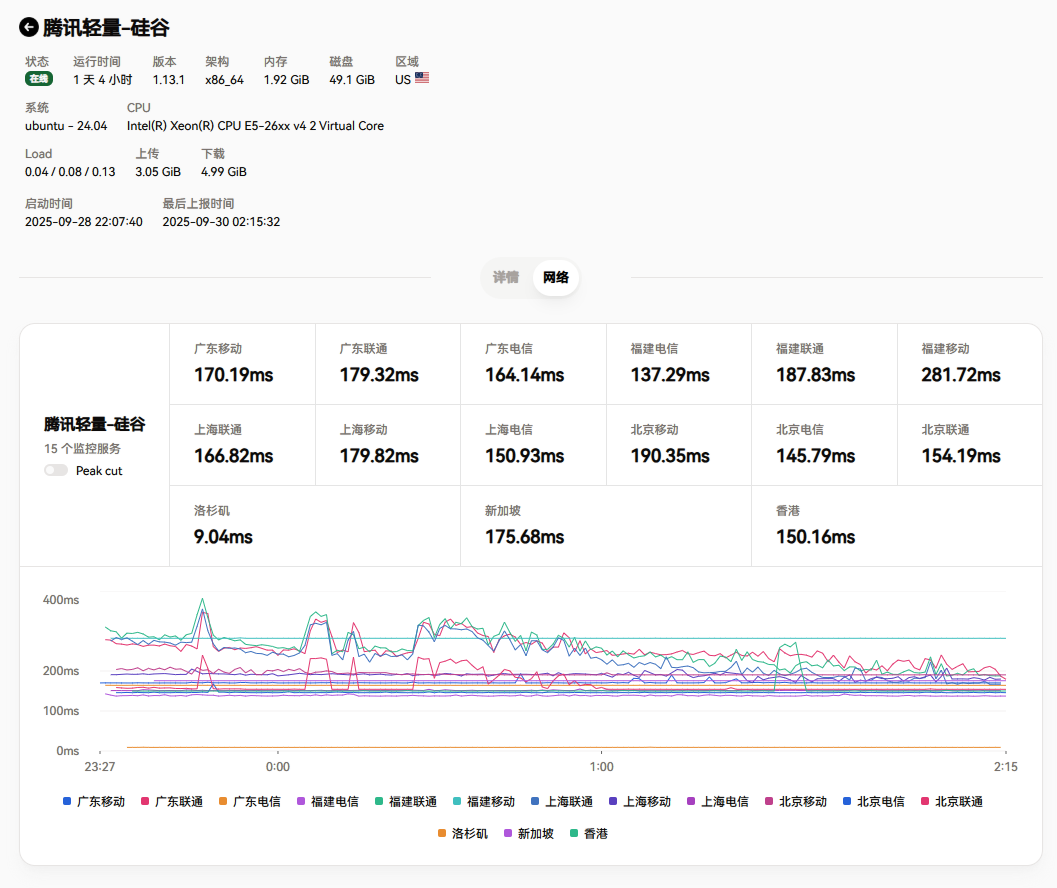Click the 1:00 time marker on chart axis
The width and height of the screenshot is (1057, 888).
(600, 767)
